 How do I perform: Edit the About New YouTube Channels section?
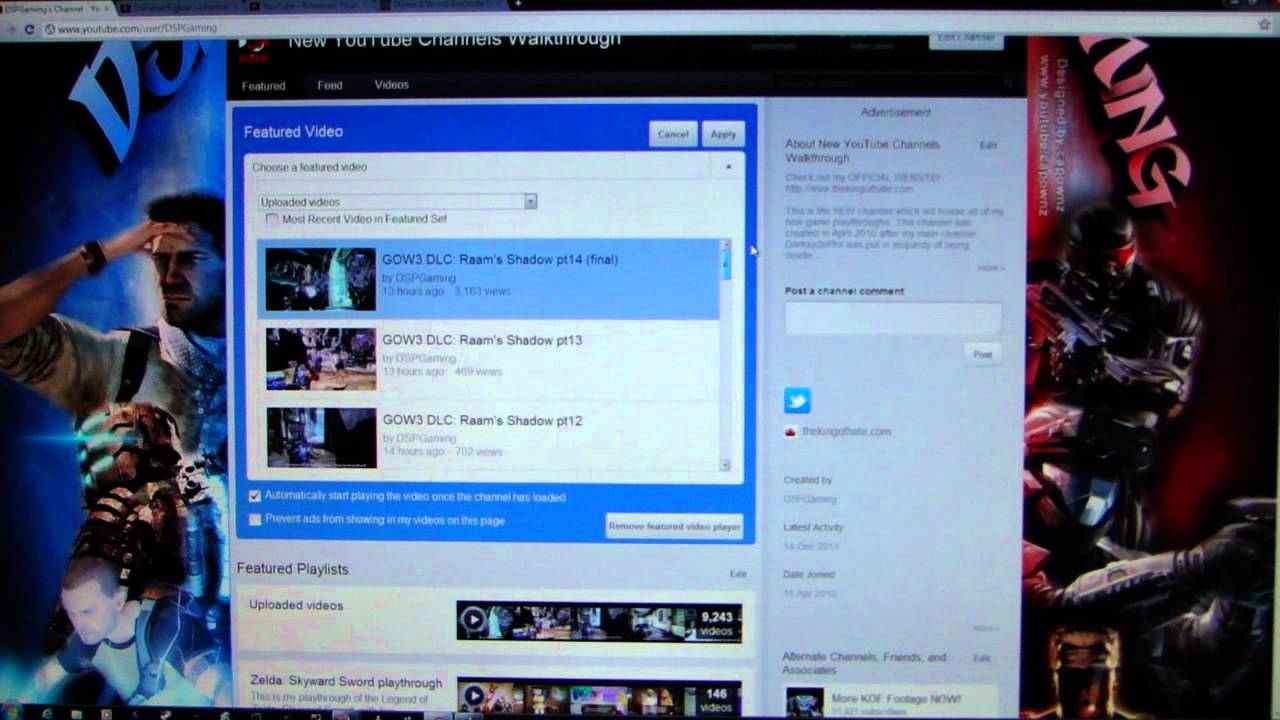(988, 146)
